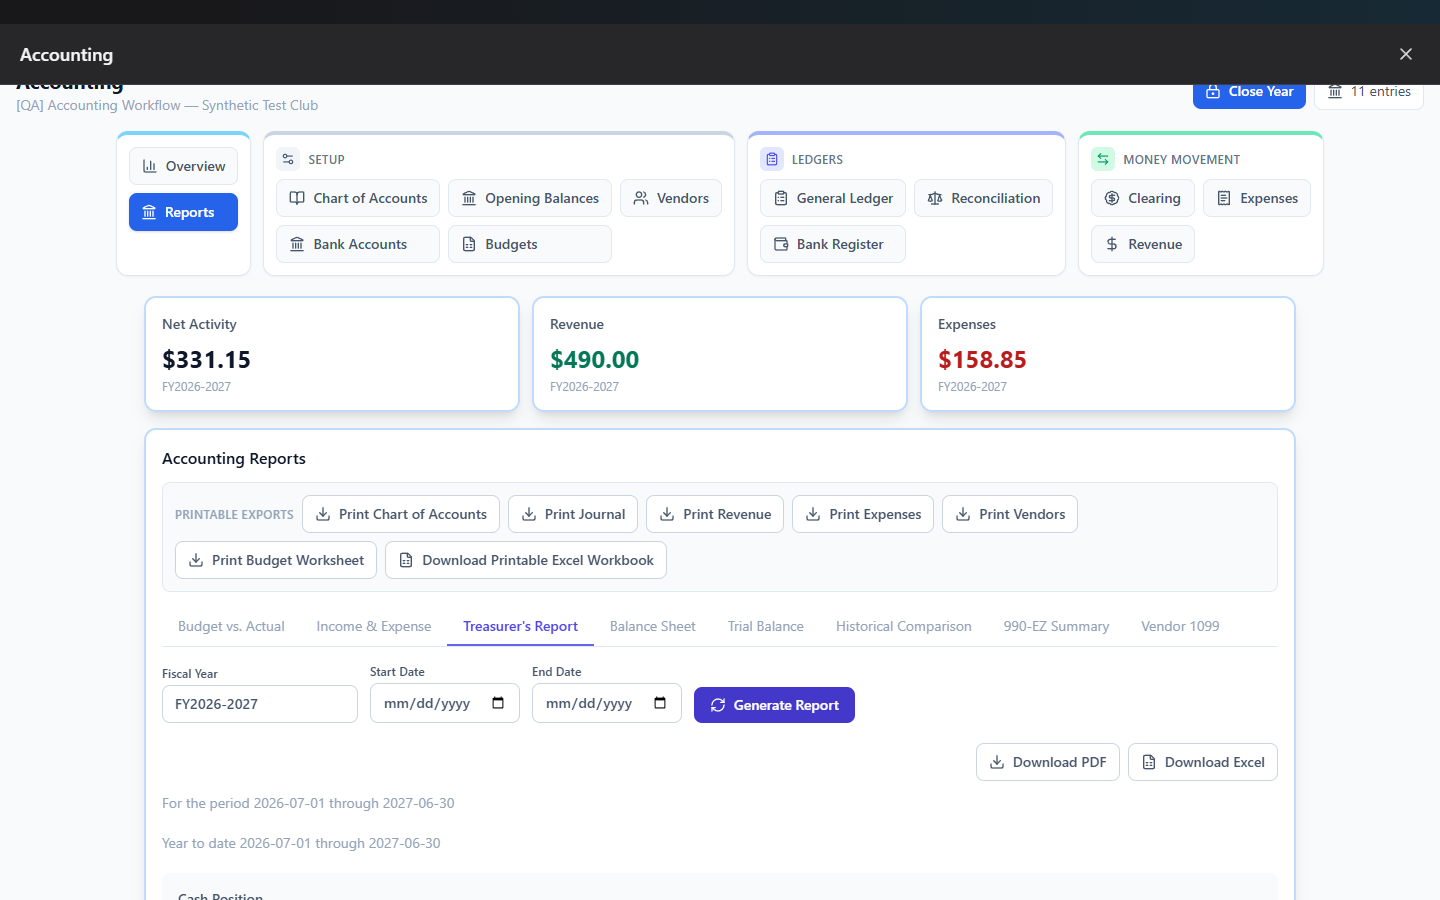Image resolution: width=1440 pixels, height=900 pixels.
Task: Click the Revenue dollar sign icon
Action: pos(1112,244)
